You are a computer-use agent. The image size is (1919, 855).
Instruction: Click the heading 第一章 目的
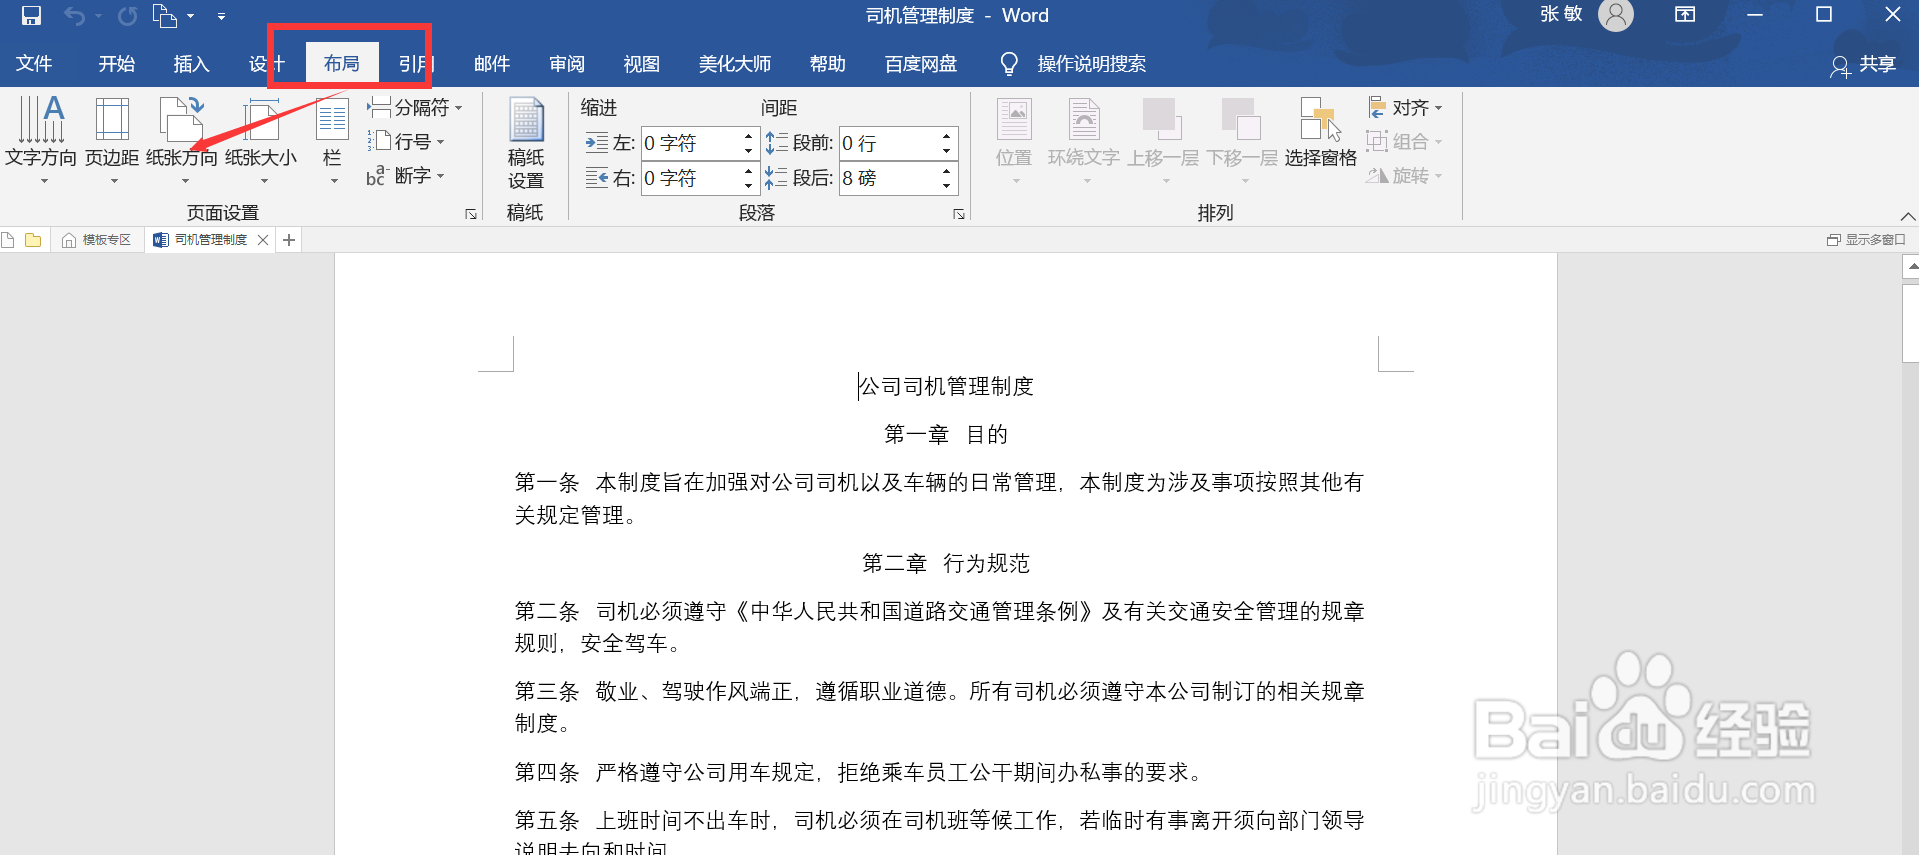(x=946, y=434)
